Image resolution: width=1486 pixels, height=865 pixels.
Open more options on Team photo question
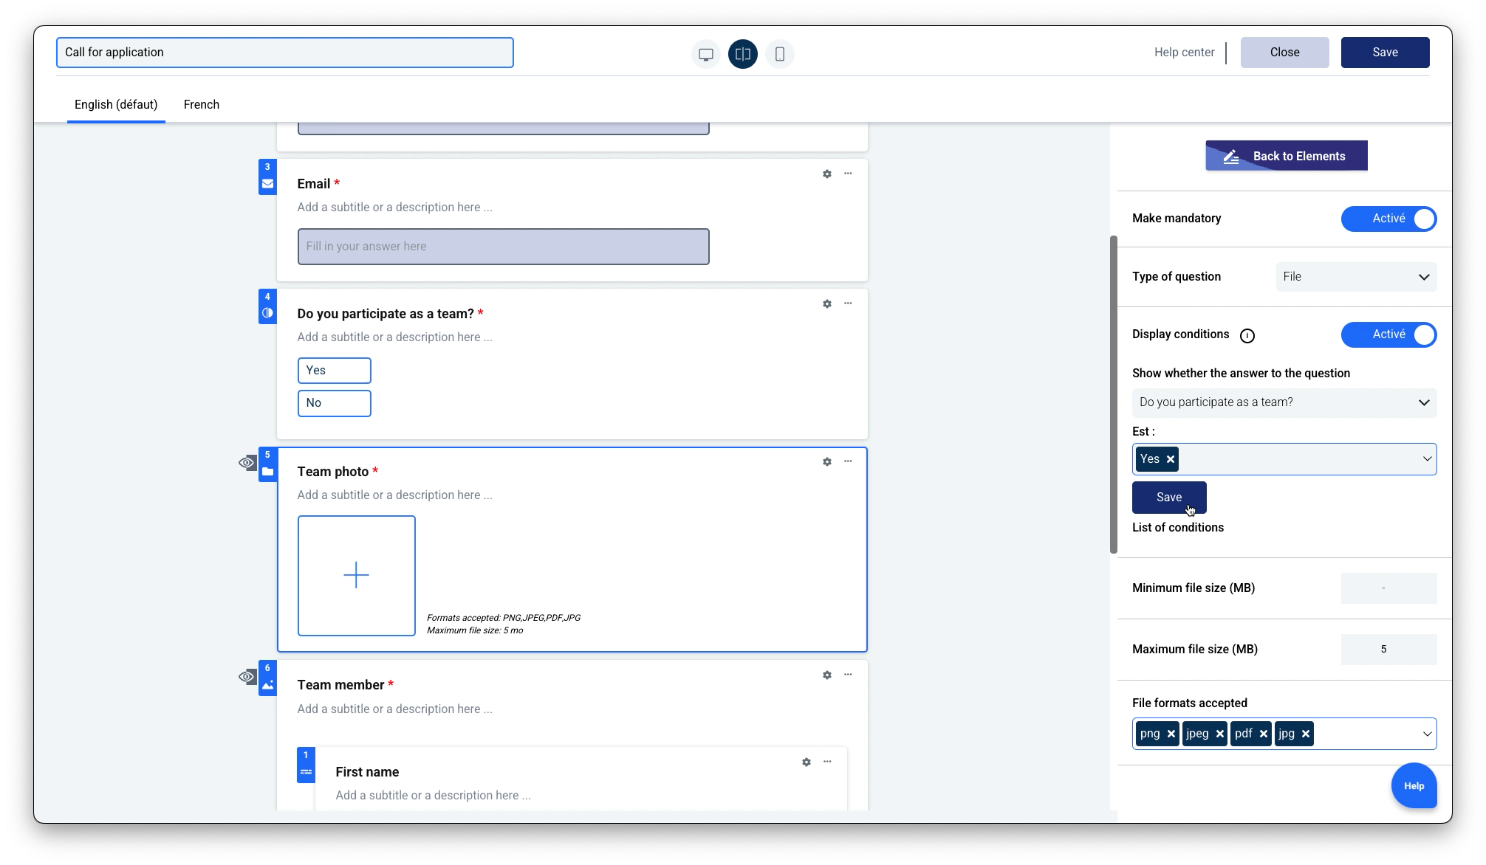[848, 461]
